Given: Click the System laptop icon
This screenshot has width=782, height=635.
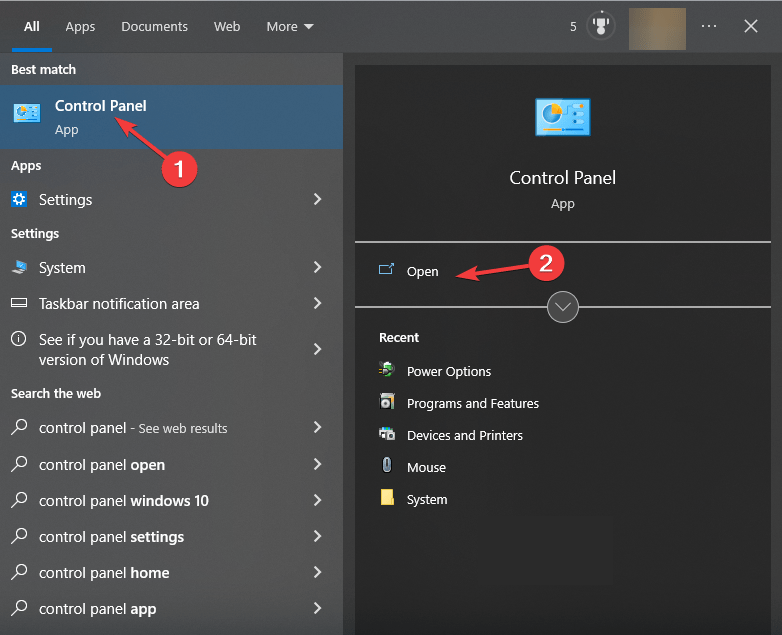Looking at the screenshot, I should pyautogui.click(x=19, y=267).
